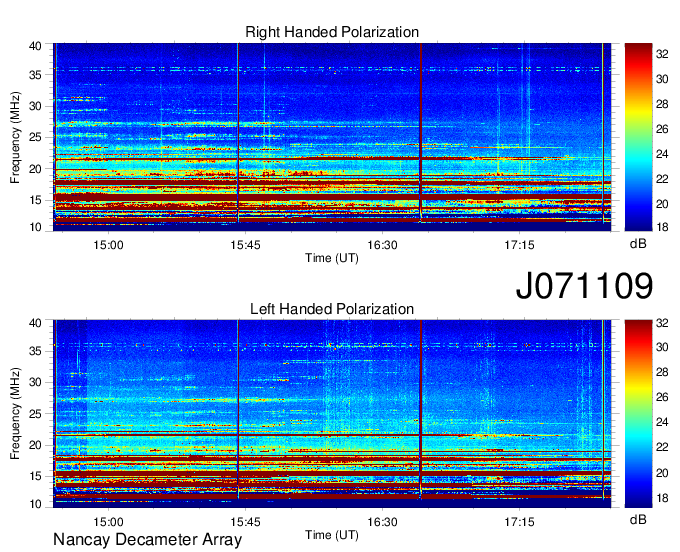
Task: Click the "Right Handed Polarization" plot title
Action: [x=332, y=32]
